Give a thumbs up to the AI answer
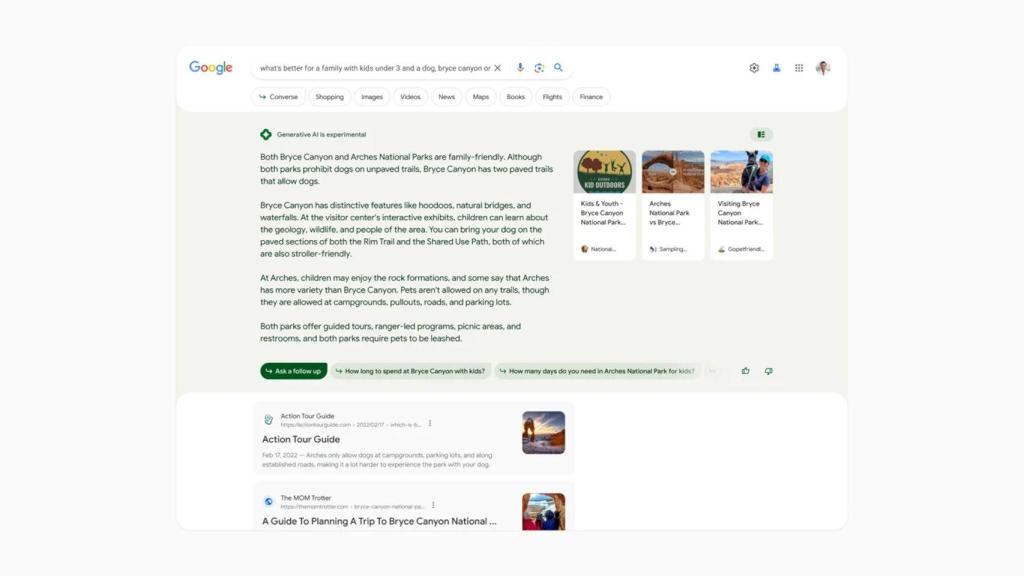This screenshot has width=1024, height=576. [x=745, y=370]
